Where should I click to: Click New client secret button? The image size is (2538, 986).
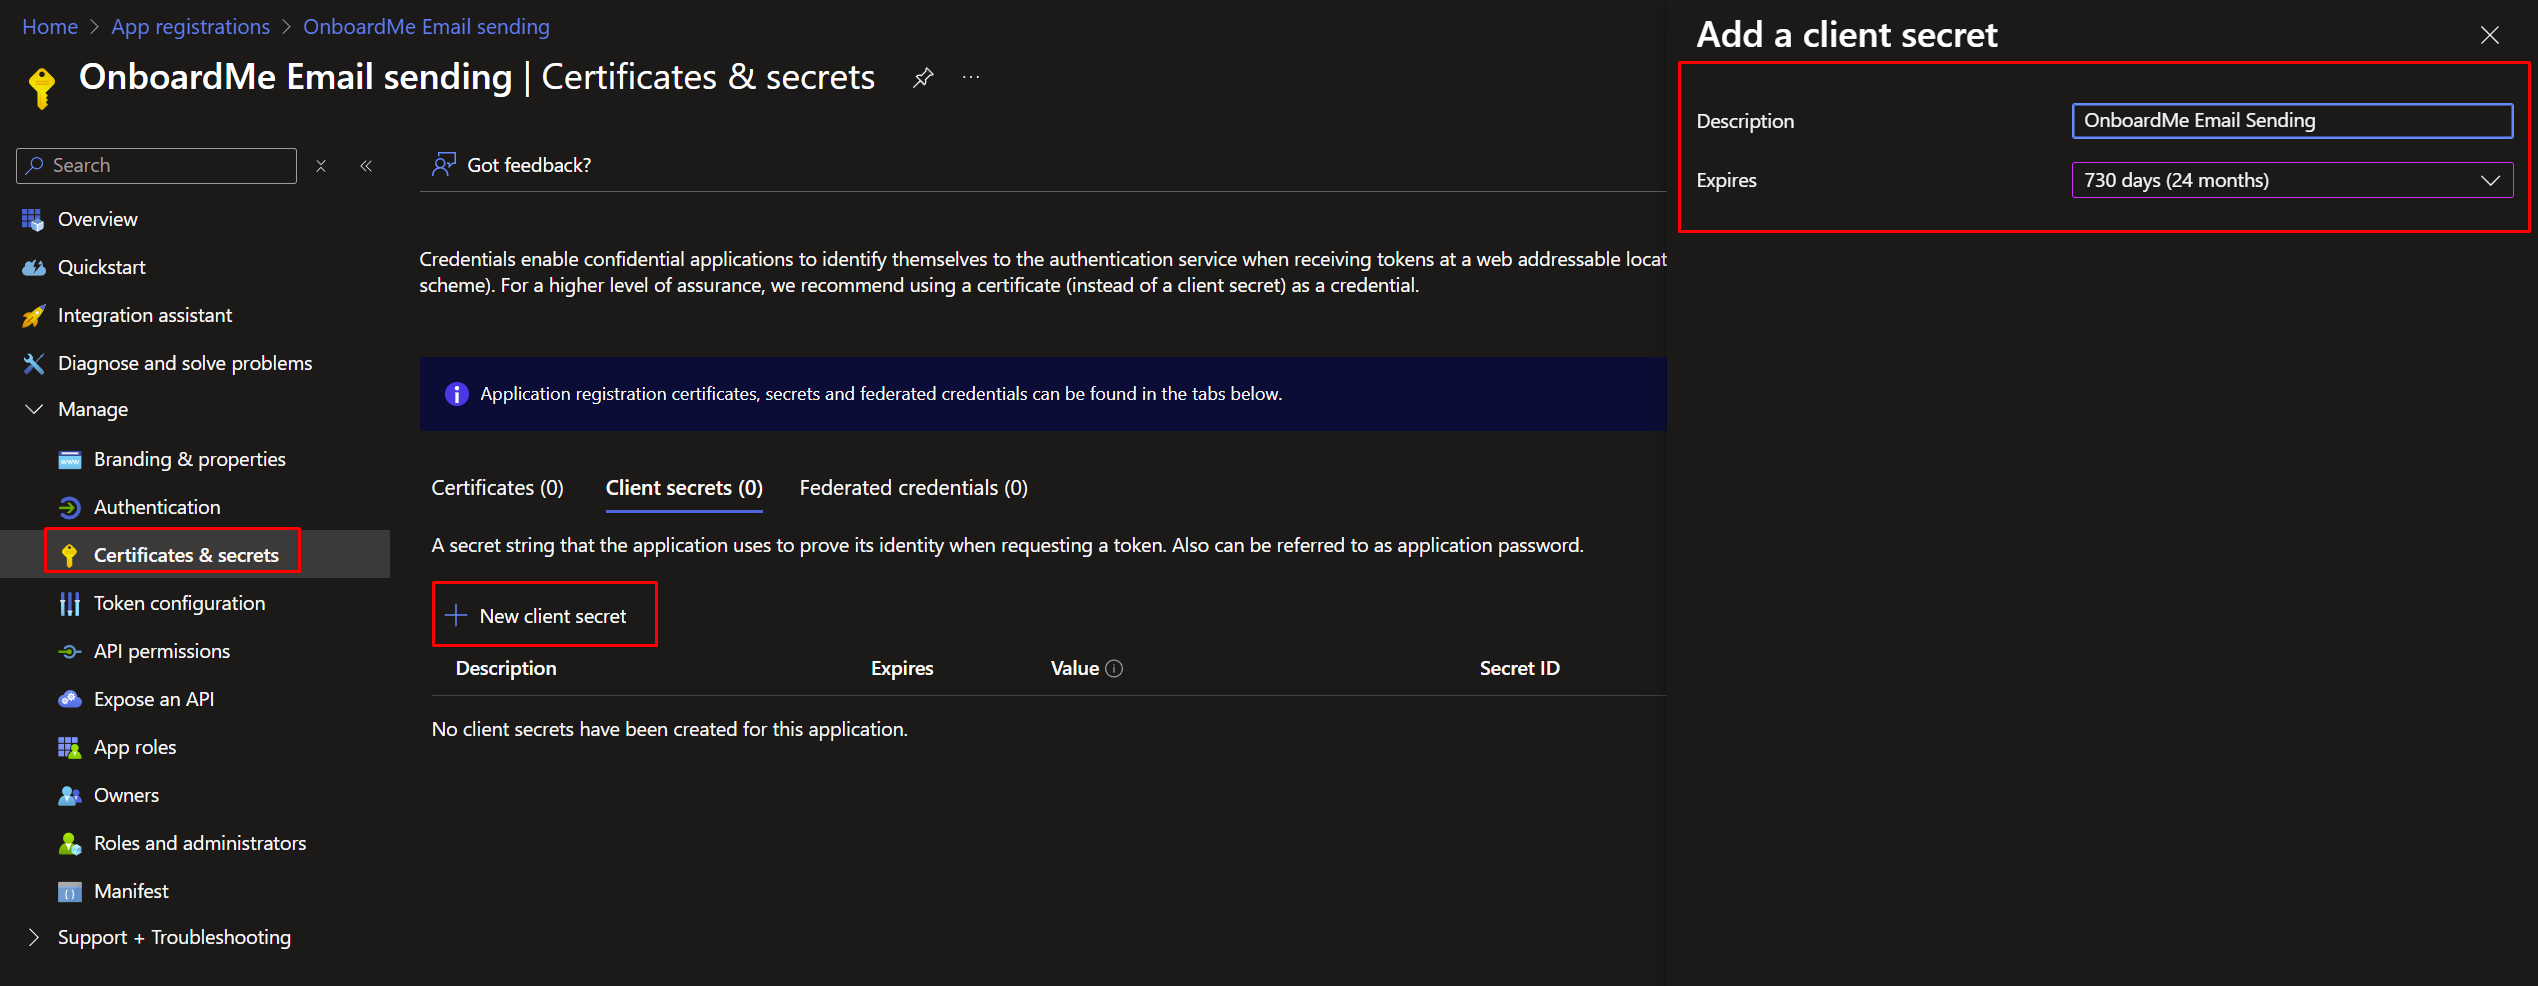(x=544, y=615)
